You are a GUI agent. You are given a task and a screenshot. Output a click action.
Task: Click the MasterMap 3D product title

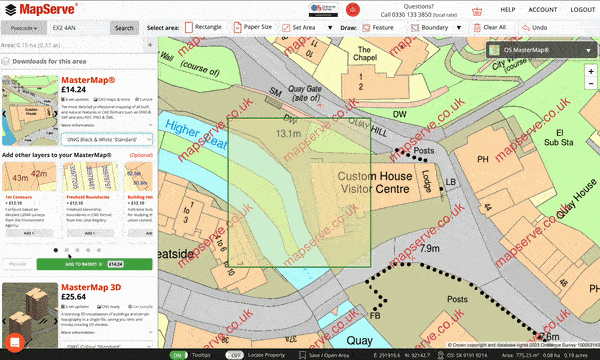[91, 287]
